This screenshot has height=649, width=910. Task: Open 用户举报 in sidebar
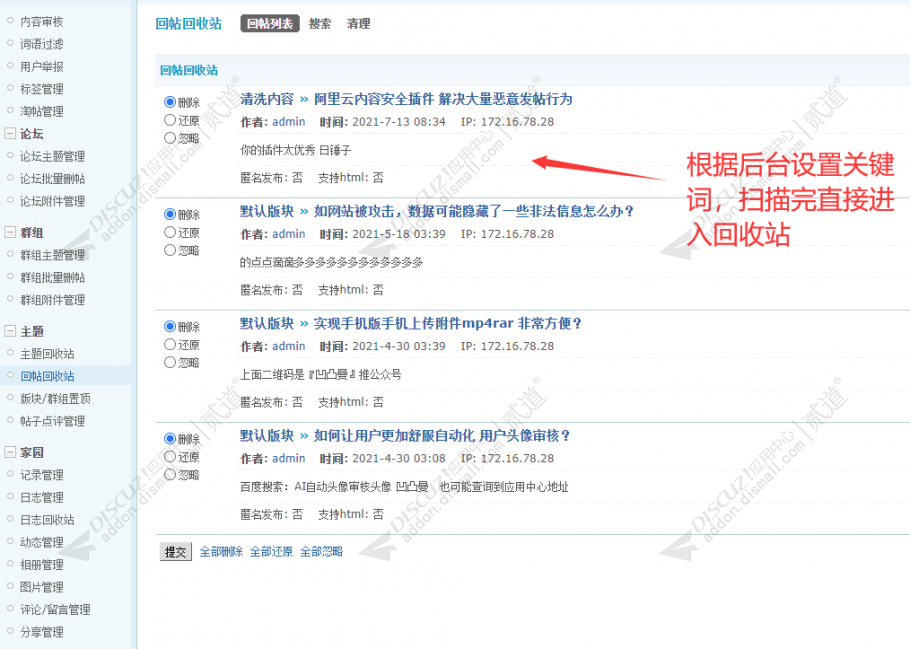[x=42, y=67]
